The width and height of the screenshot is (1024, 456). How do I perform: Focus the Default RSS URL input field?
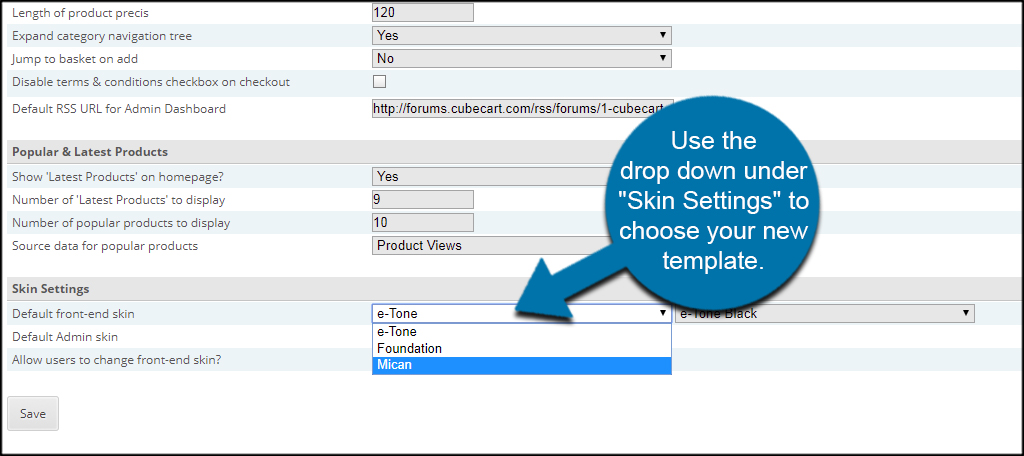522,108
